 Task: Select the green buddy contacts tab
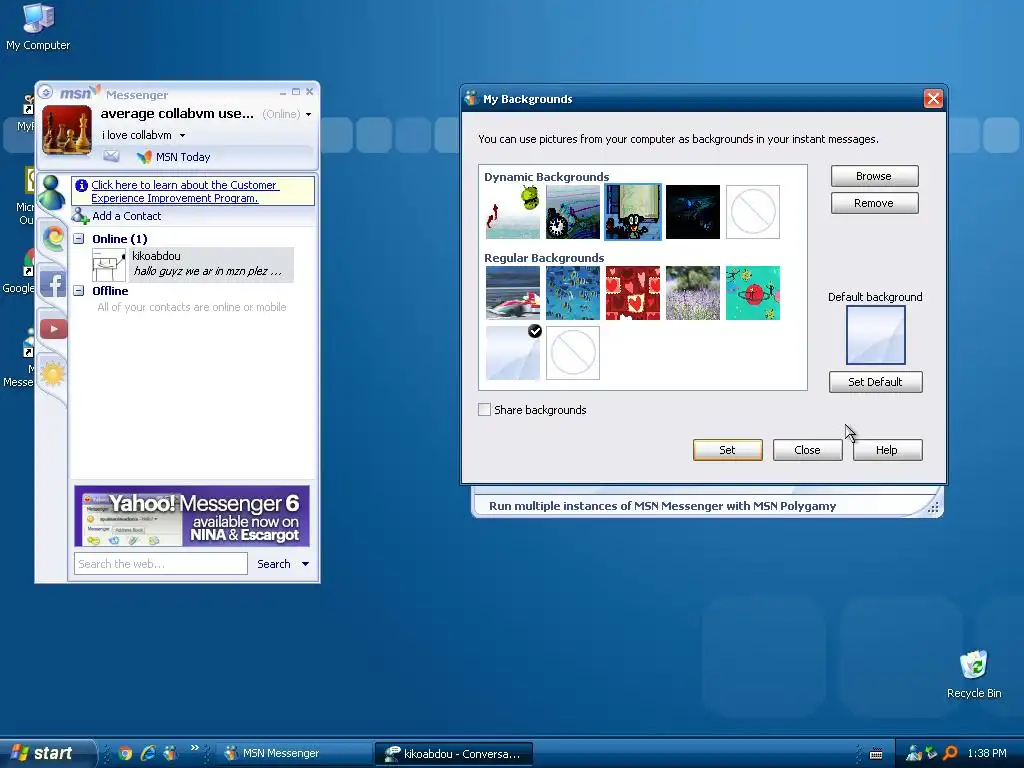pos(52,193)
